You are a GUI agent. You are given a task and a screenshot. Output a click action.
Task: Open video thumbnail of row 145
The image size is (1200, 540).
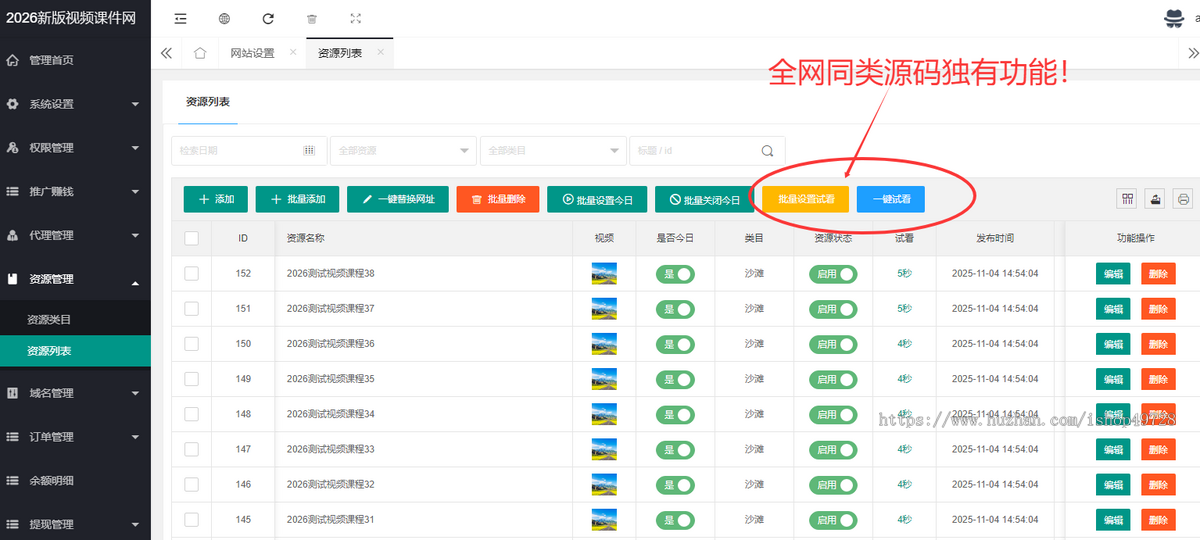604,519
